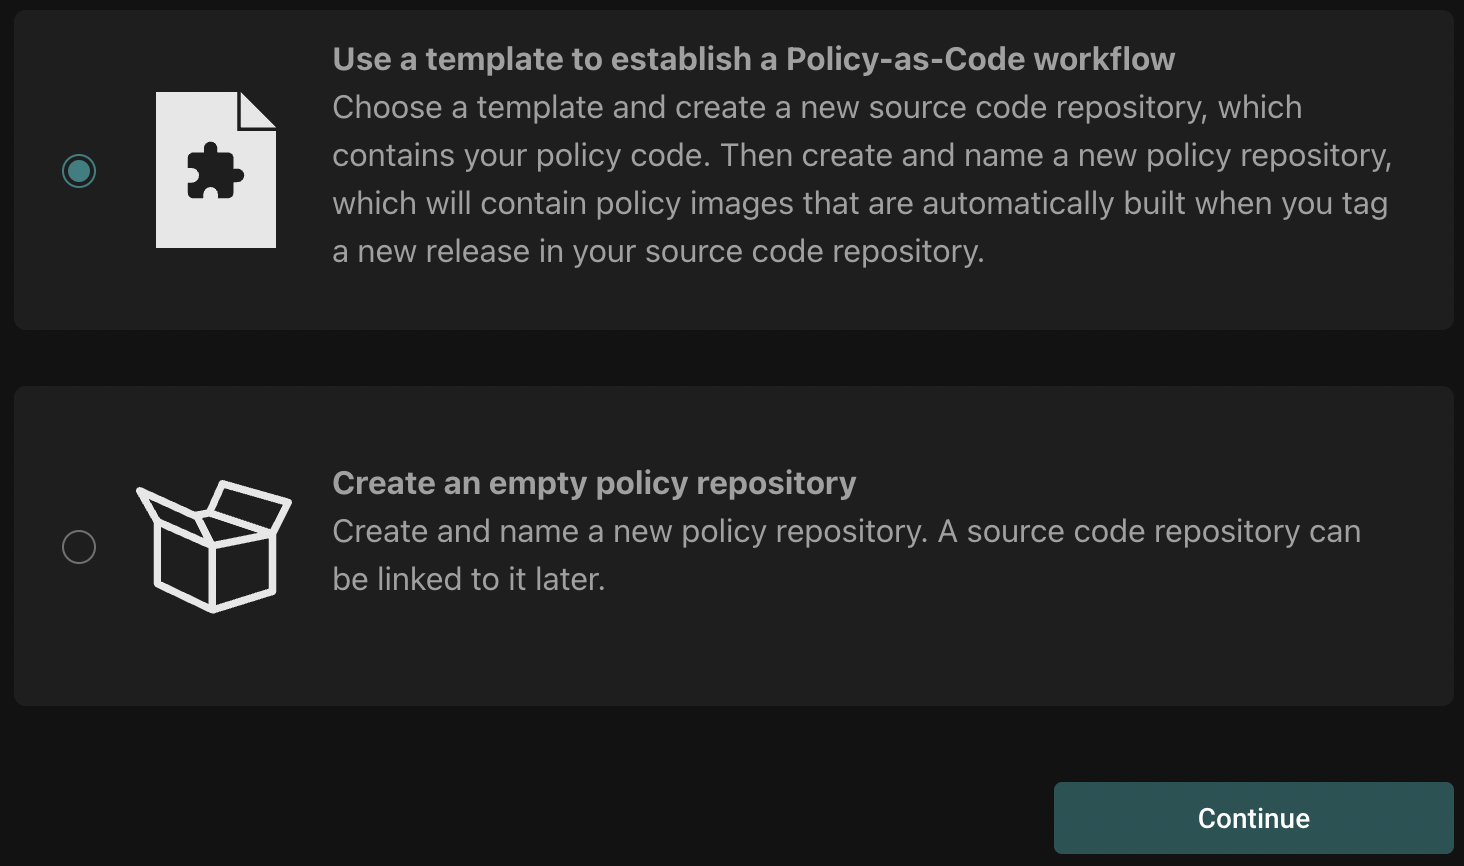Screen dimensions: 1464x866
Task: Choose the unselected radio option beside the box icon
Action: pyautogui.click(x=79, y=547)
